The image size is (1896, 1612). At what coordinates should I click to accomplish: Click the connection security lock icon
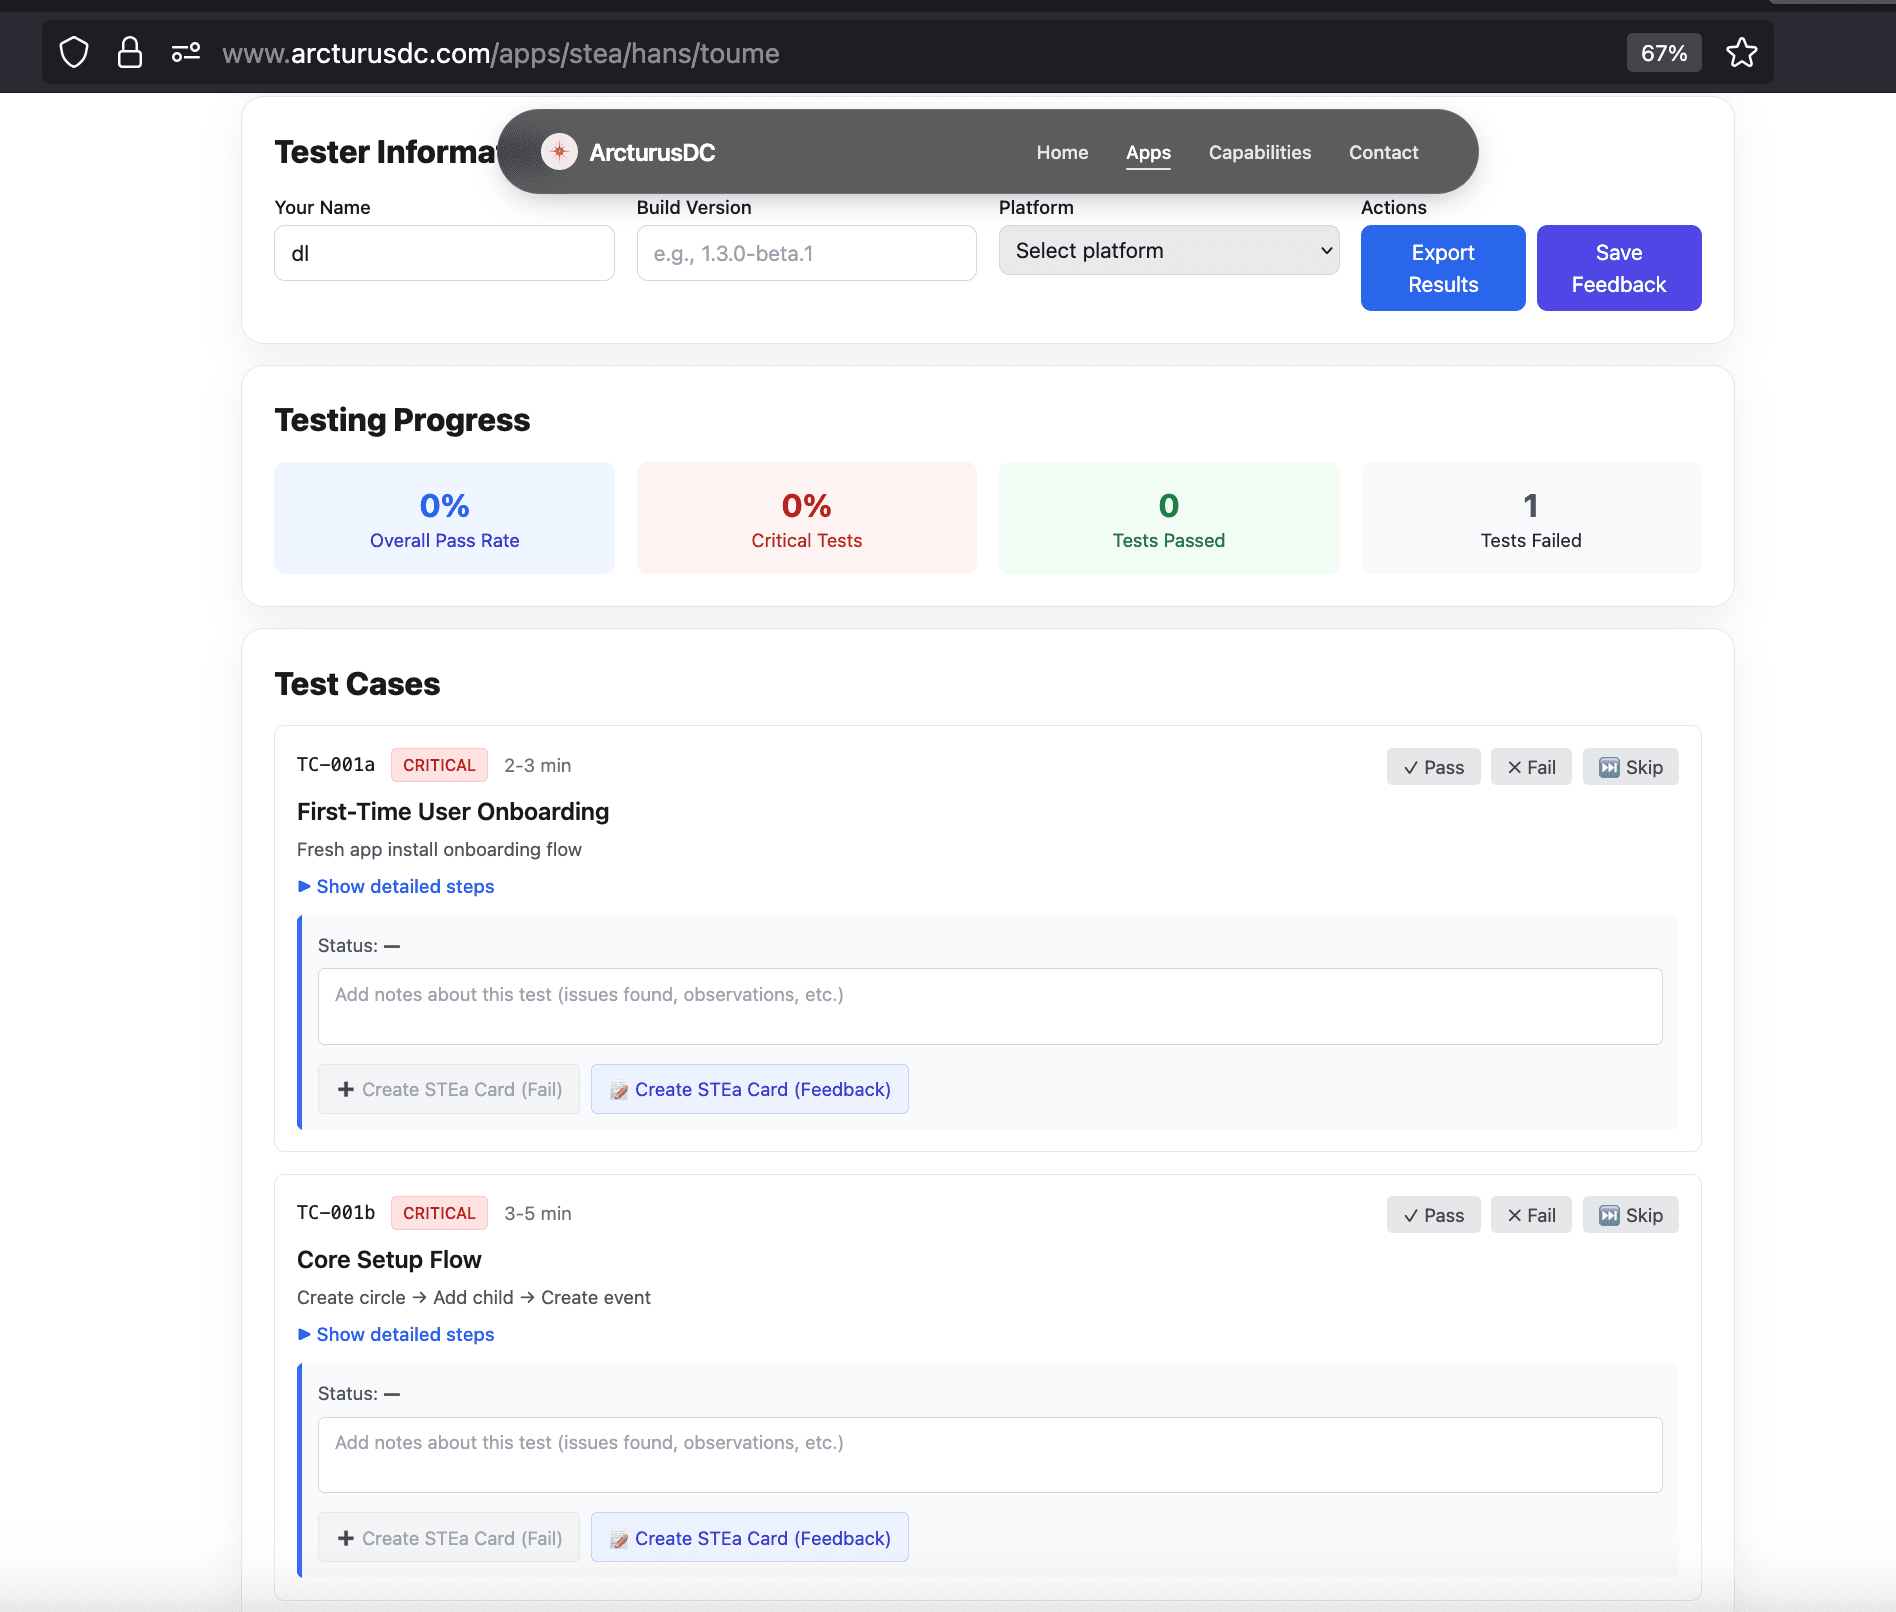[x=130, y=52]
